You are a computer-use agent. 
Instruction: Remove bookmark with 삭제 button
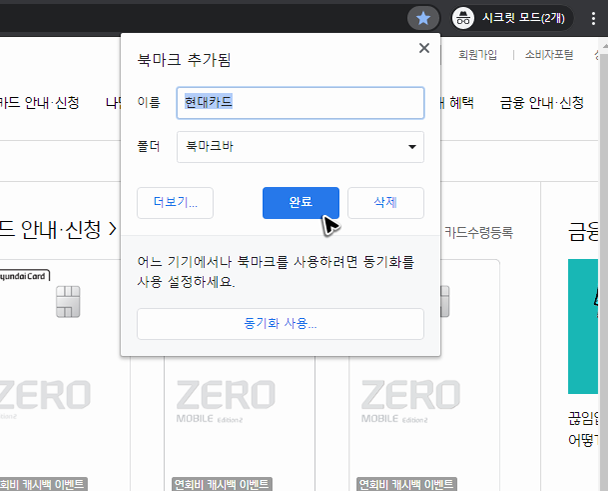[385, 203]
